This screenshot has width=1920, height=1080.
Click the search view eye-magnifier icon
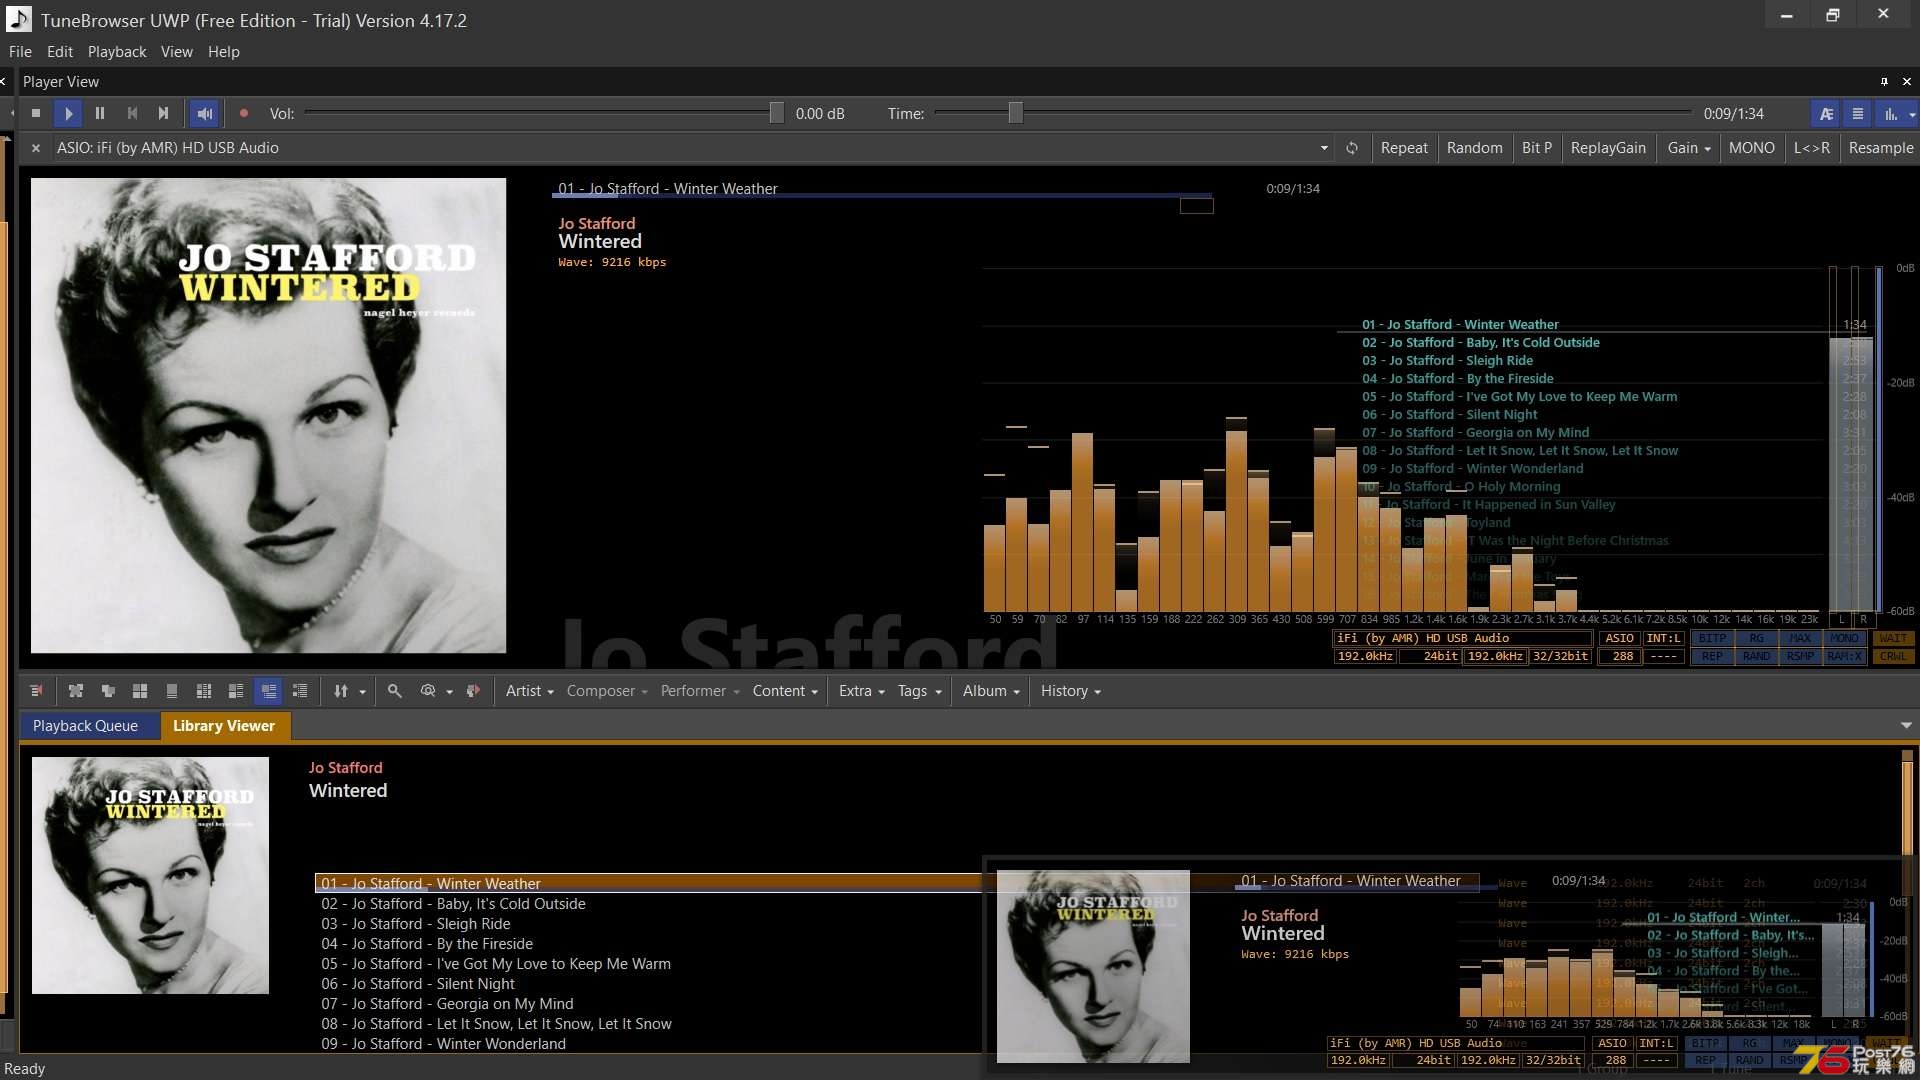pos(428,691)
